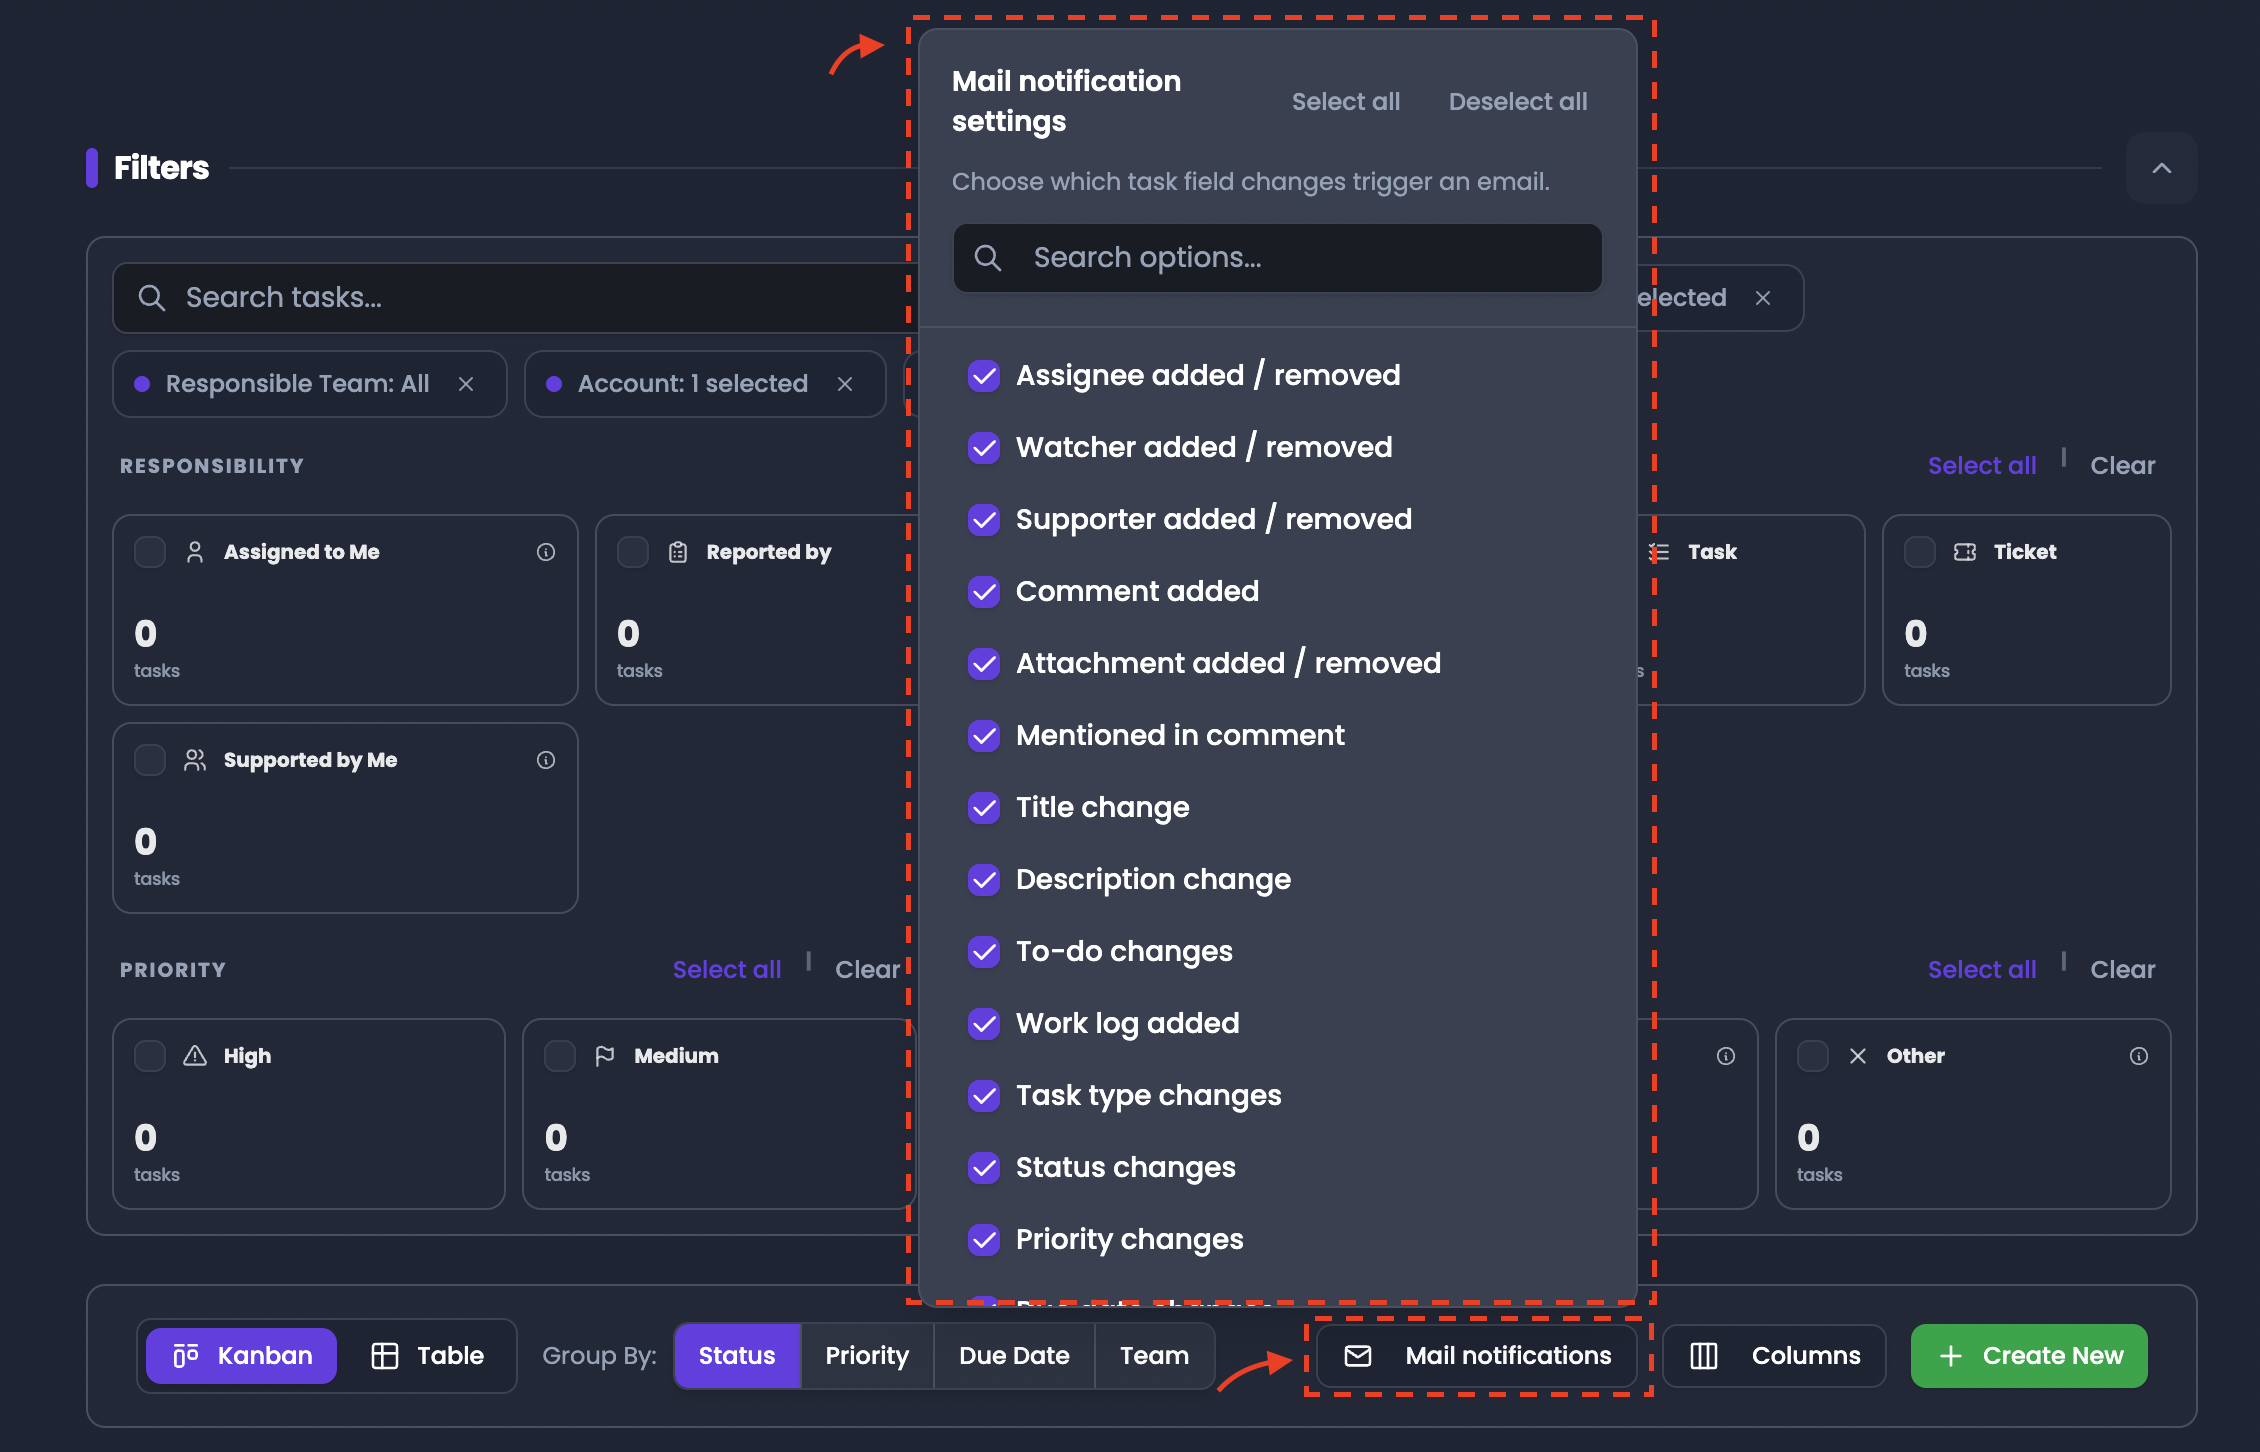The width and height of the screenshot is (2260, 1452).
Task: Click the info icon on Supported by Me
Action: [x=546, y=760]
